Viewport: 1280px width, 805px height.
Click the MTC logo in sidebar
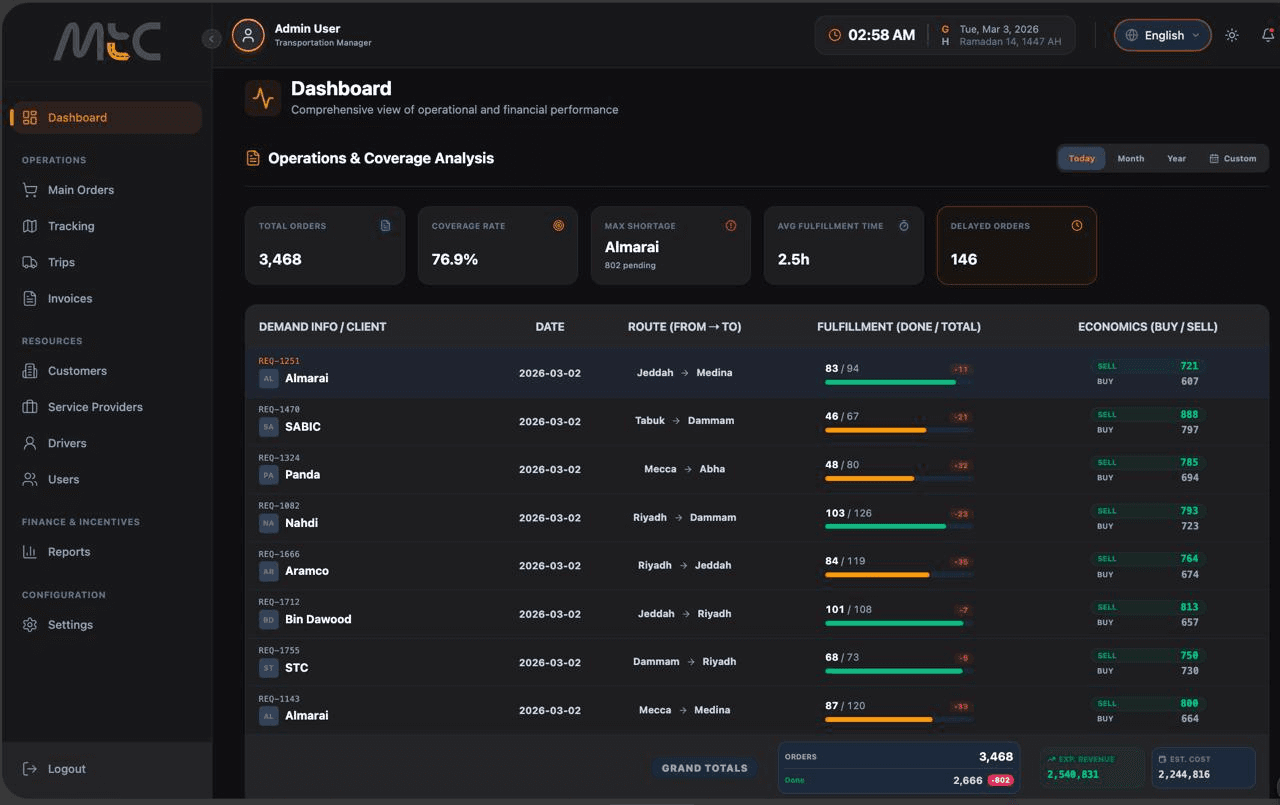(107, 42)
